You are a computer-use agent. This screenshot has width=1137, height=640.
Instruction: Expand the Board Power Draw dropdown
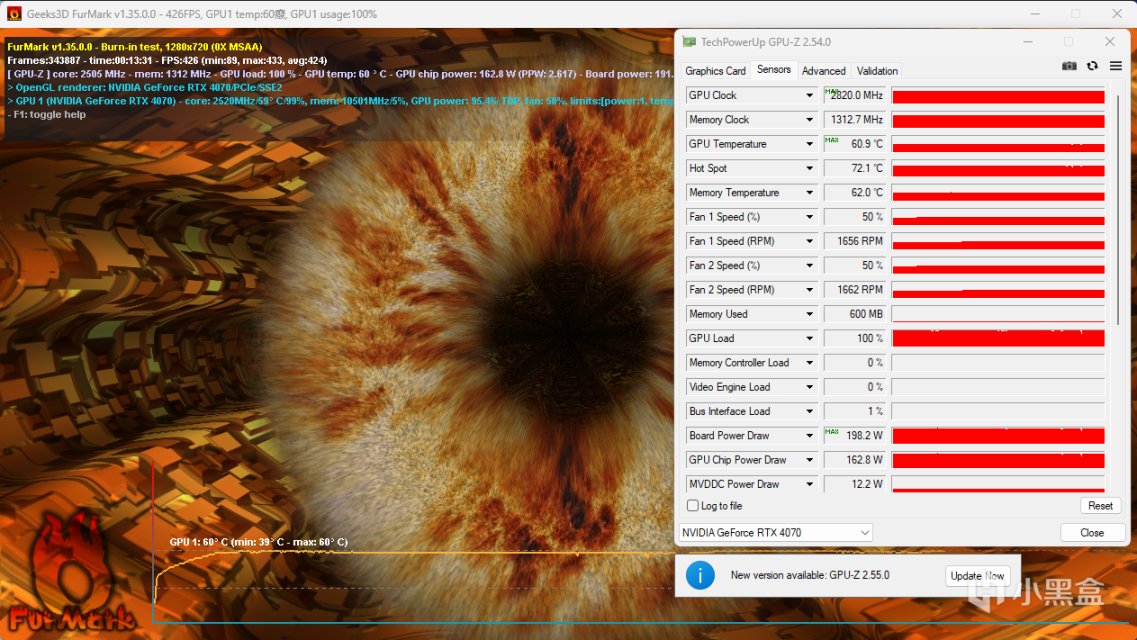809,436
